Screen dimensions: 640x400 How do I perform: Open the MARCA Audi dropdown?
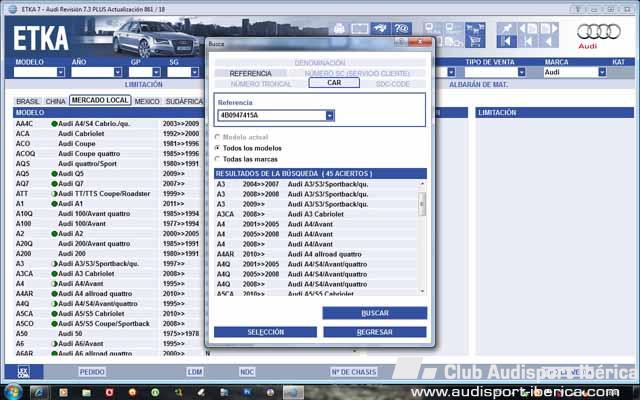602,72
